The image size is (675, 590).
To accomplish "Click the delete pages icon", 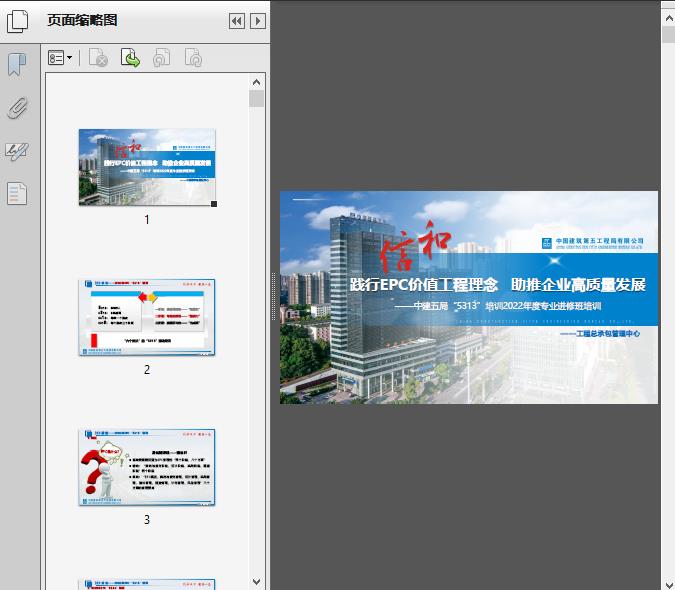I will pos(98,58).
